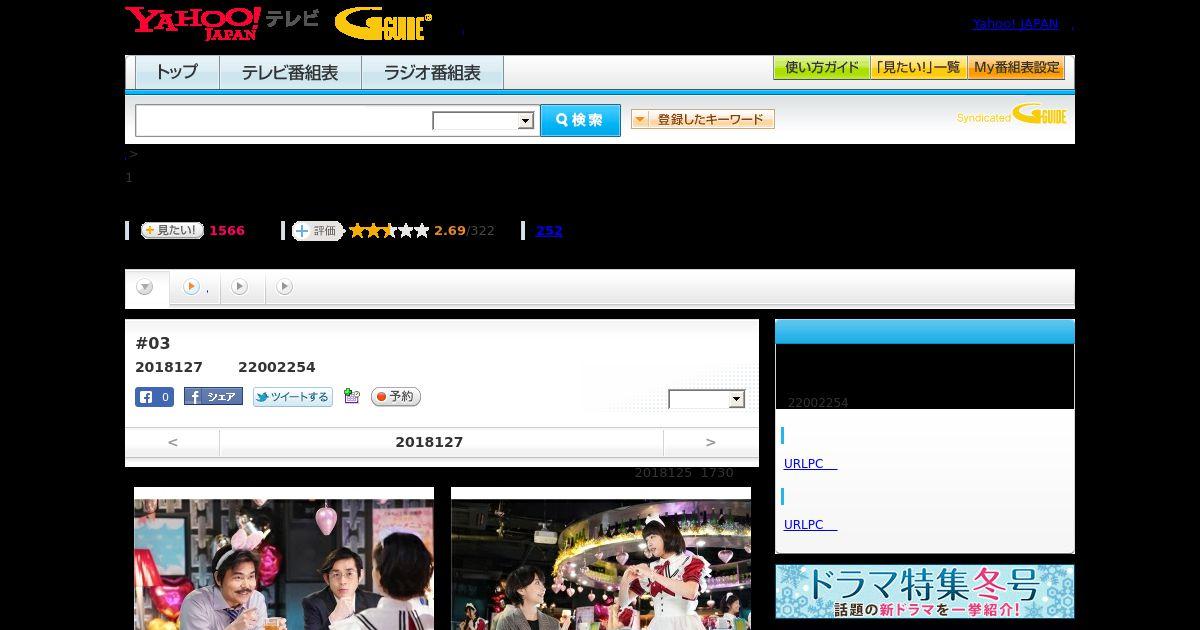
Task: Click the 検索 search button
Action: coord(580,120)
